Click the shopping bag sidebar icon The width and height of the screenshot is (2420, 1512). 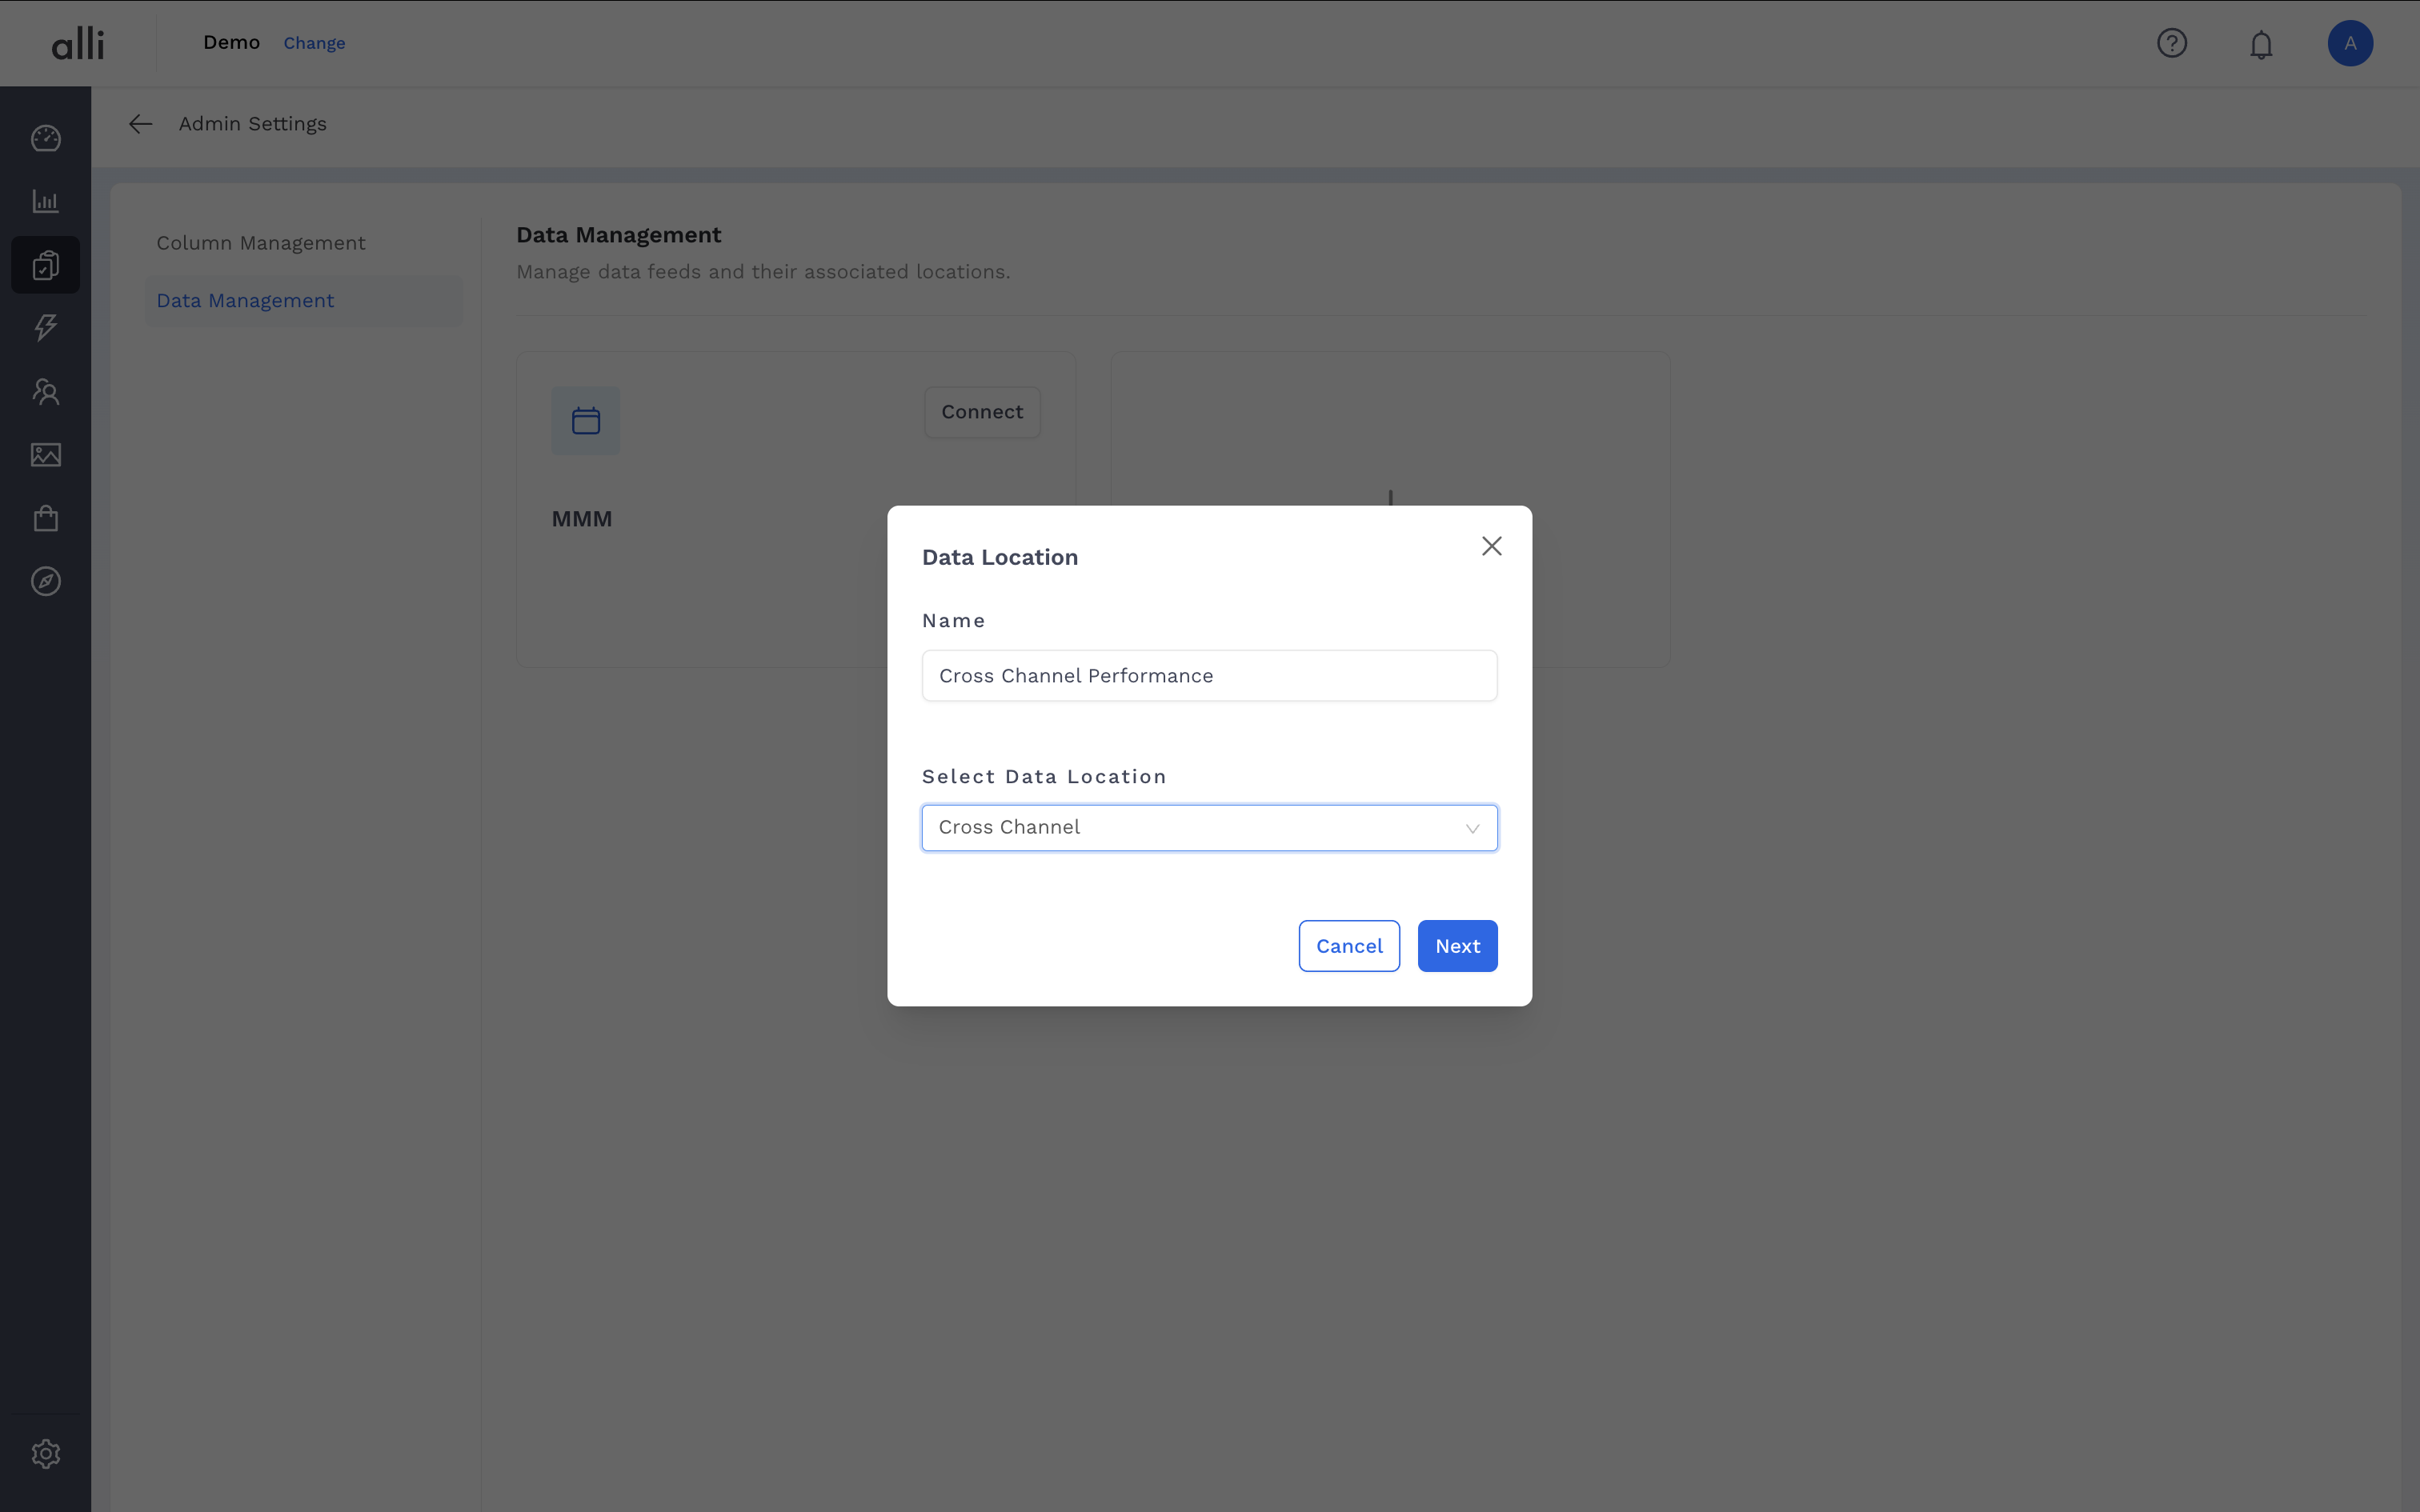pos(46,518)
